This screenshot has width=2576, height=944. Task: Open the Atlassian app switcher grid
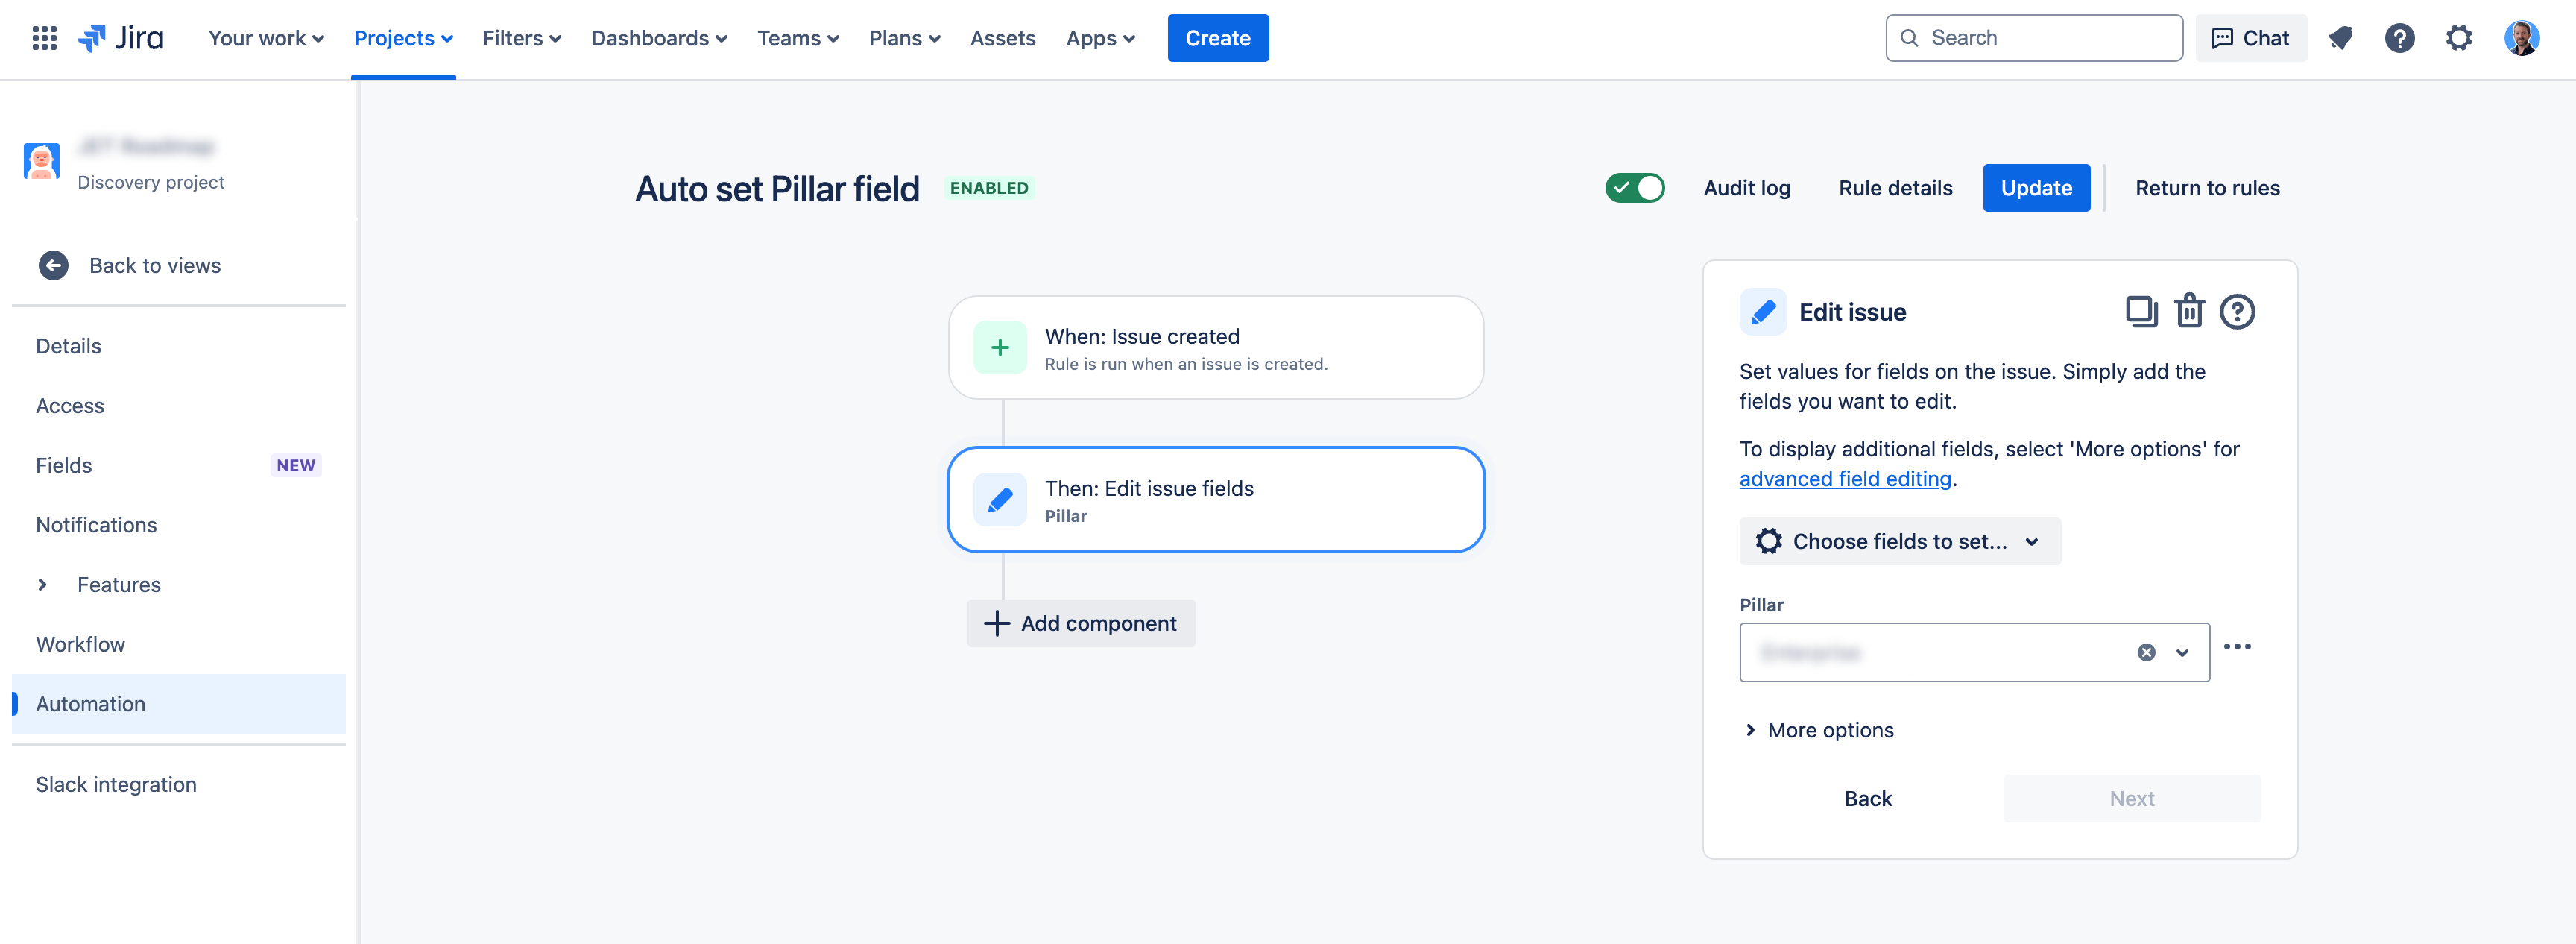tap(43, 38)
